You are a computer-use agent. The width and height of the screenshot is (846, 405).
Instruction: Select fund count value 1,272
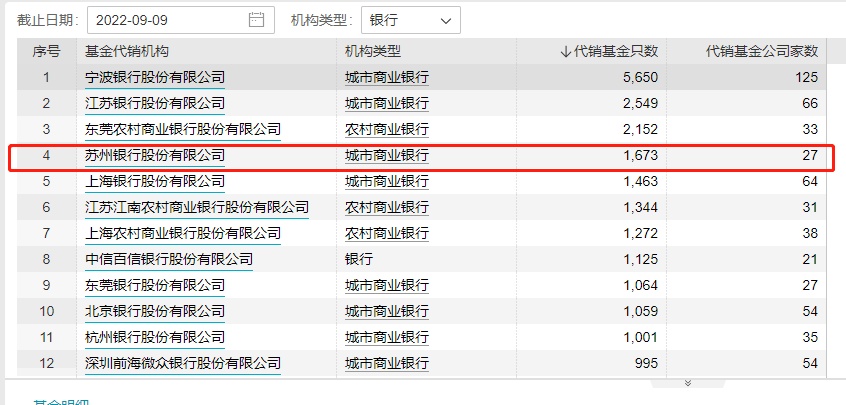click(x=640, y=234)
